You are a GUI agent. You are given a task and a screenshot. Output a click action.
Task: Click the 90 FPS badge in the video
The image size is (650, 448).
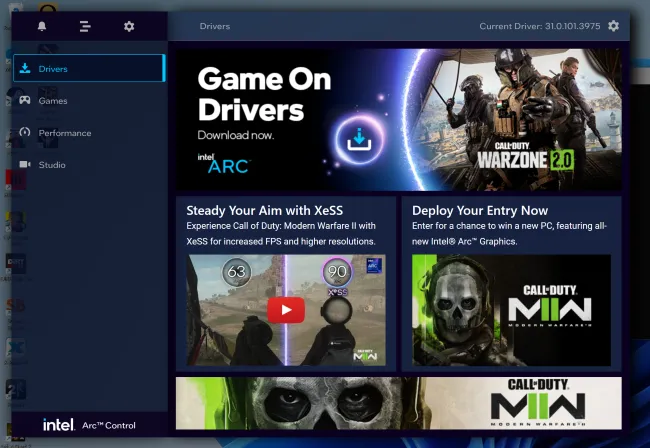(x=336, y=271)
